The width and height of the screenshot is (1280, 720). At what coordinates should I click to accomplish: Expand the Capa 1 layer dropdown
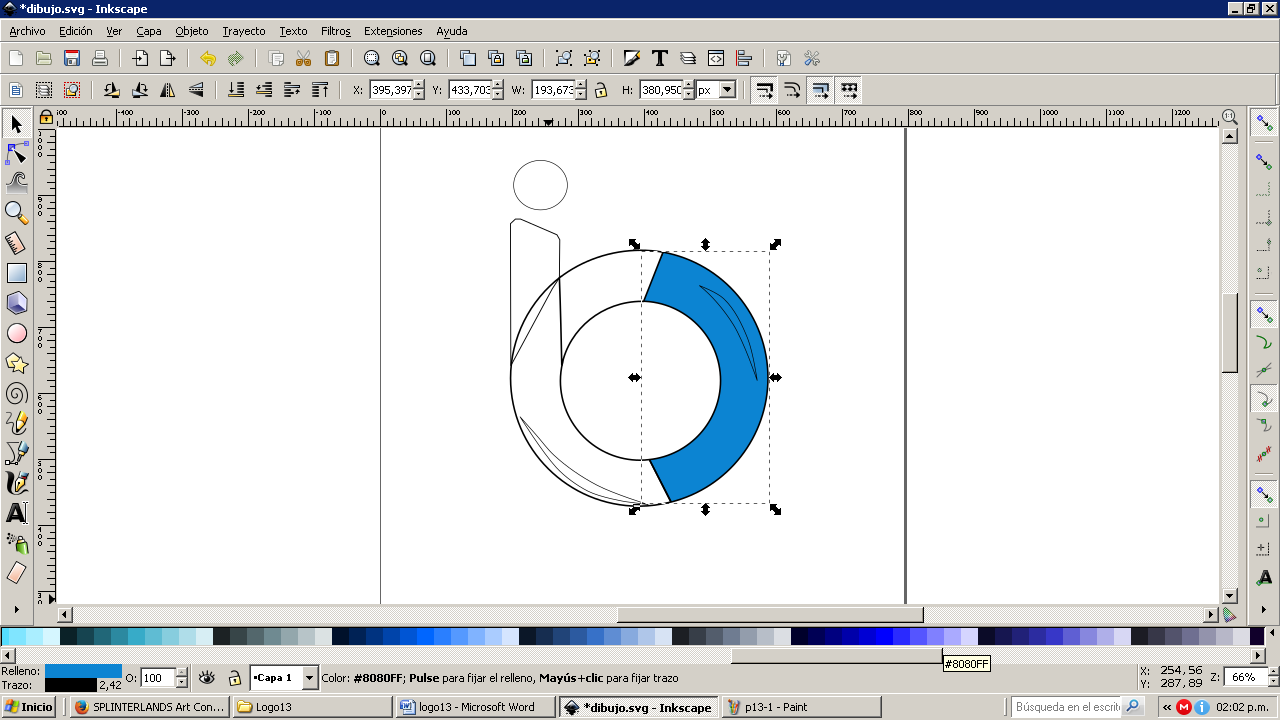pos(310,677)
